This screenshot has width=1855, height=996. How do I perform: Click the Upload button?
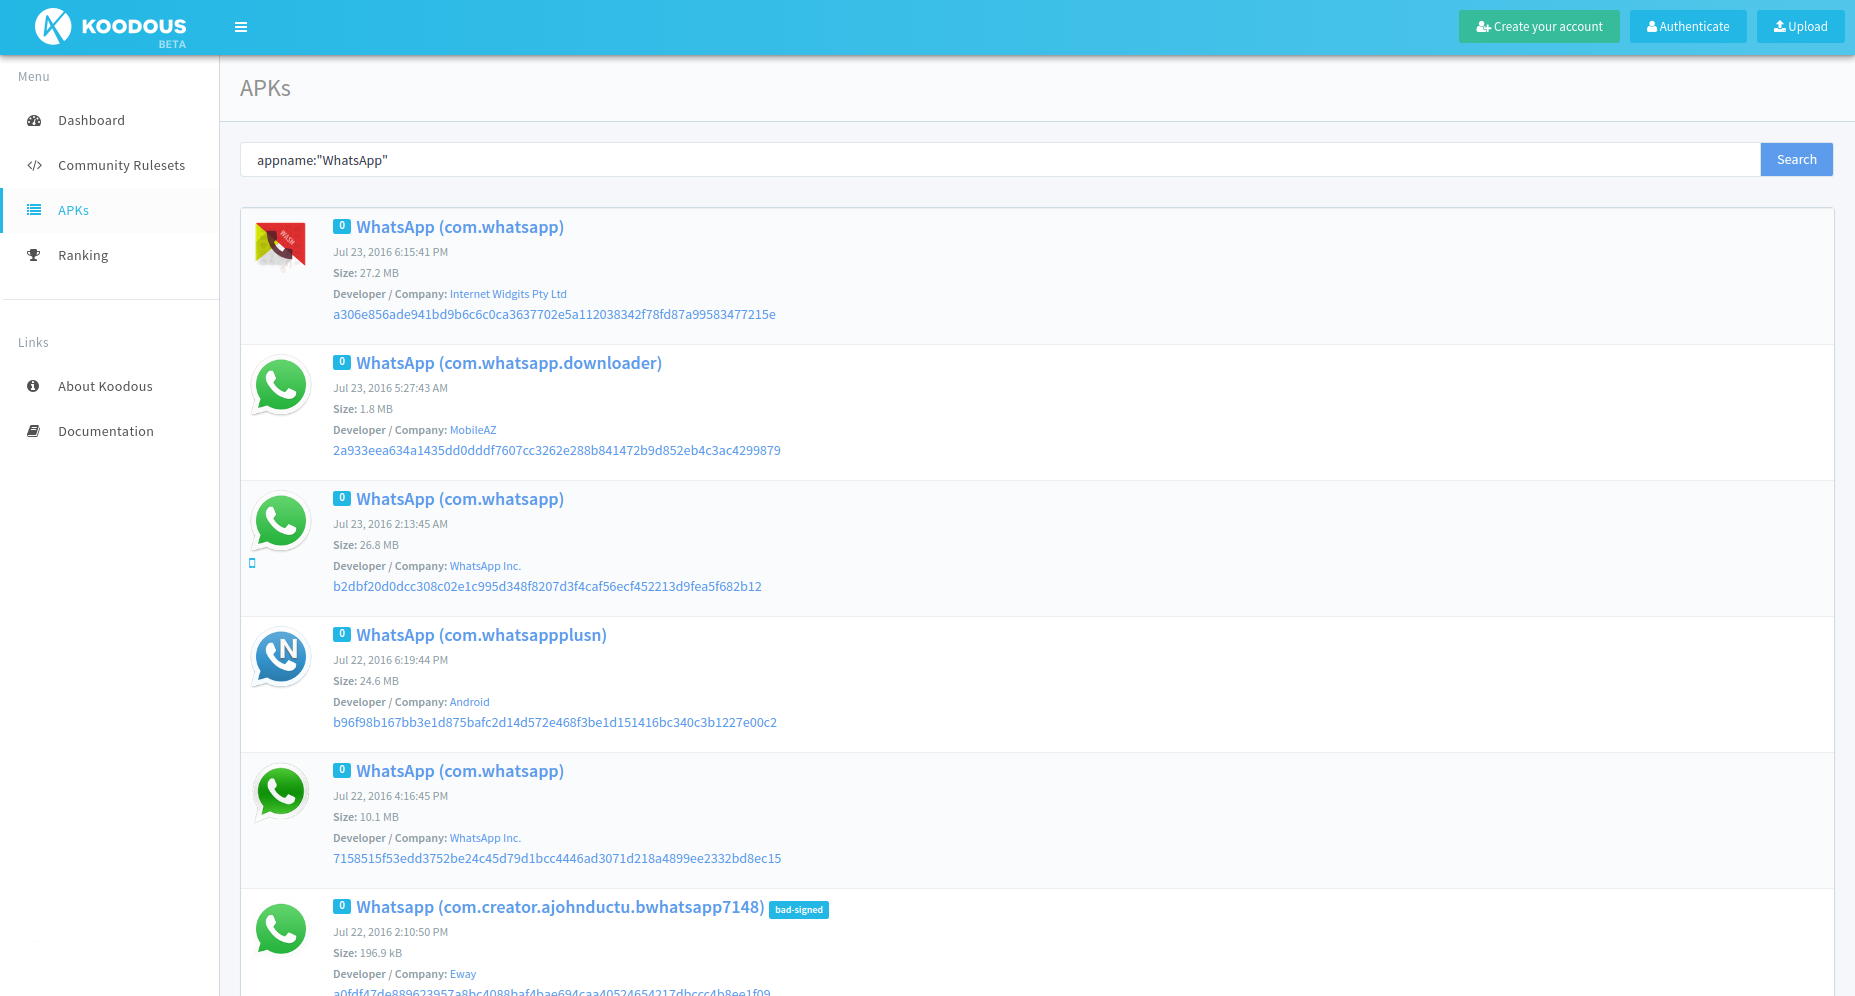1800,27
